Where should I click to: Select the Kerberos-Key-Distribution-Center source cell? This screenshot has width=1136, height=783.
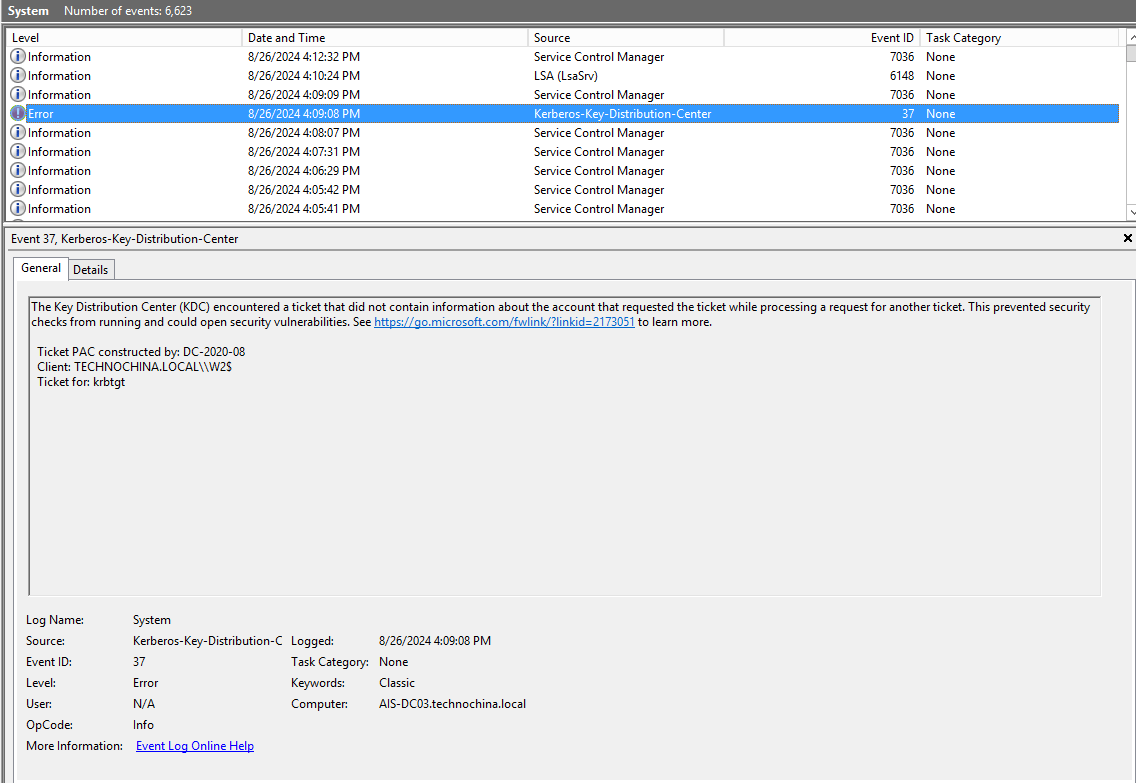tap(622, 114)
